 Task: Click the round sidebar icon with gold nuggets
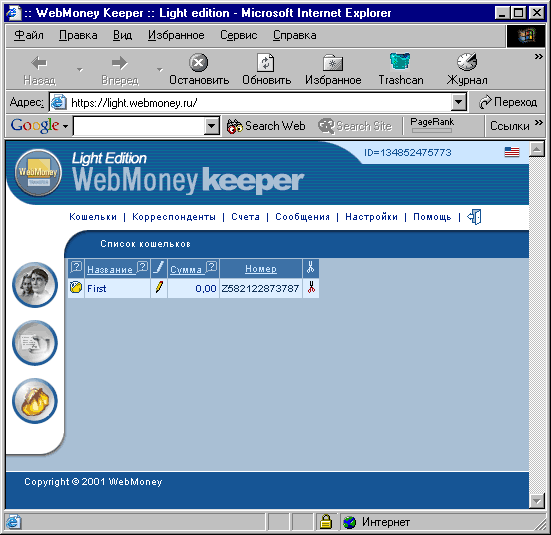34,401
